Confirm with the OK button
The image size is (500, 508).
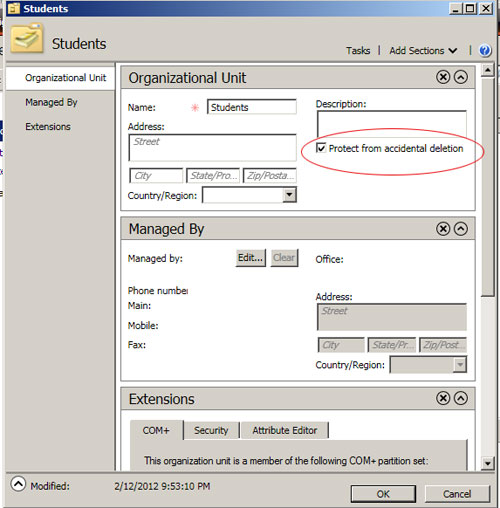(x=383, y=494)
